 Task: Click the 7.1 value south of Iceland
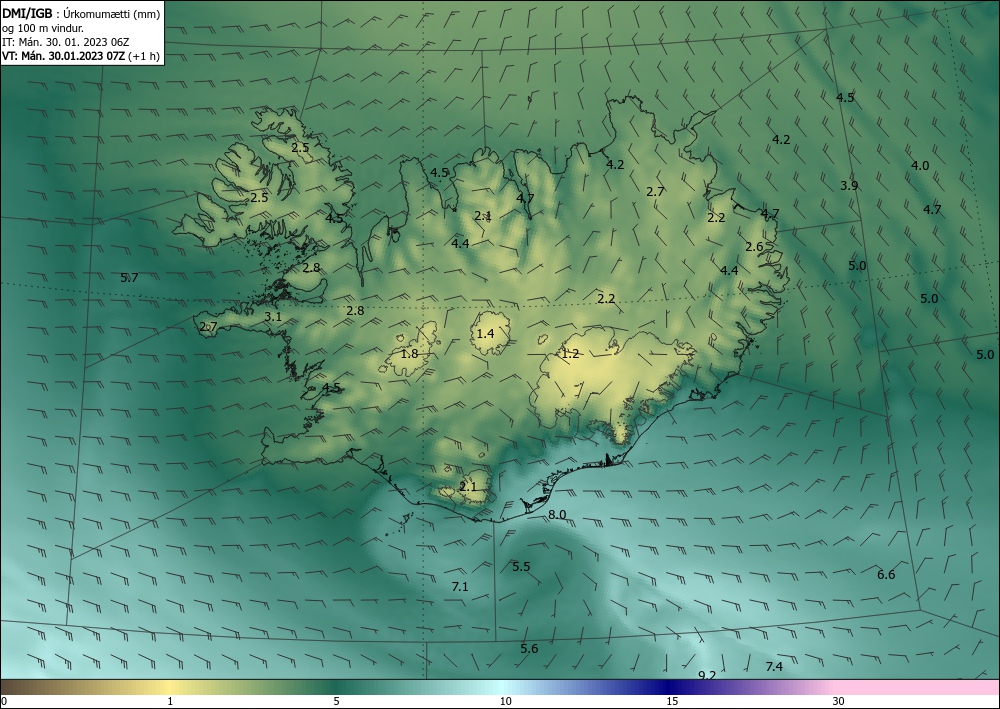tap(460, 587)
